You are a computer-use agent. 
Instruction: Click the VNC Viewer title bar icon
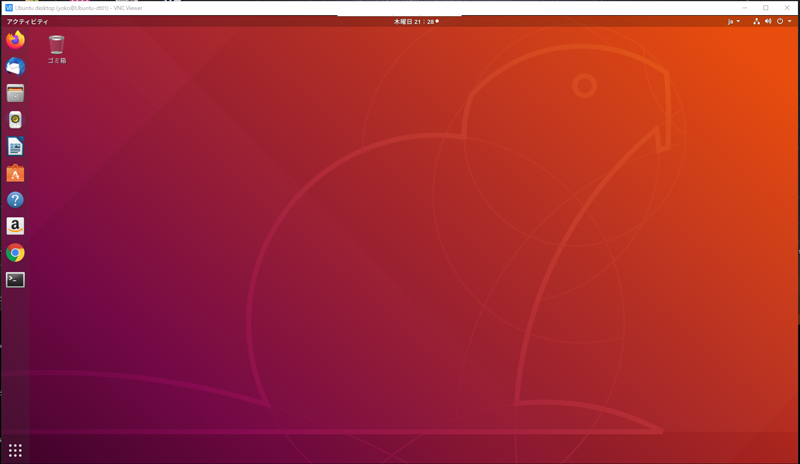(9, 8)
